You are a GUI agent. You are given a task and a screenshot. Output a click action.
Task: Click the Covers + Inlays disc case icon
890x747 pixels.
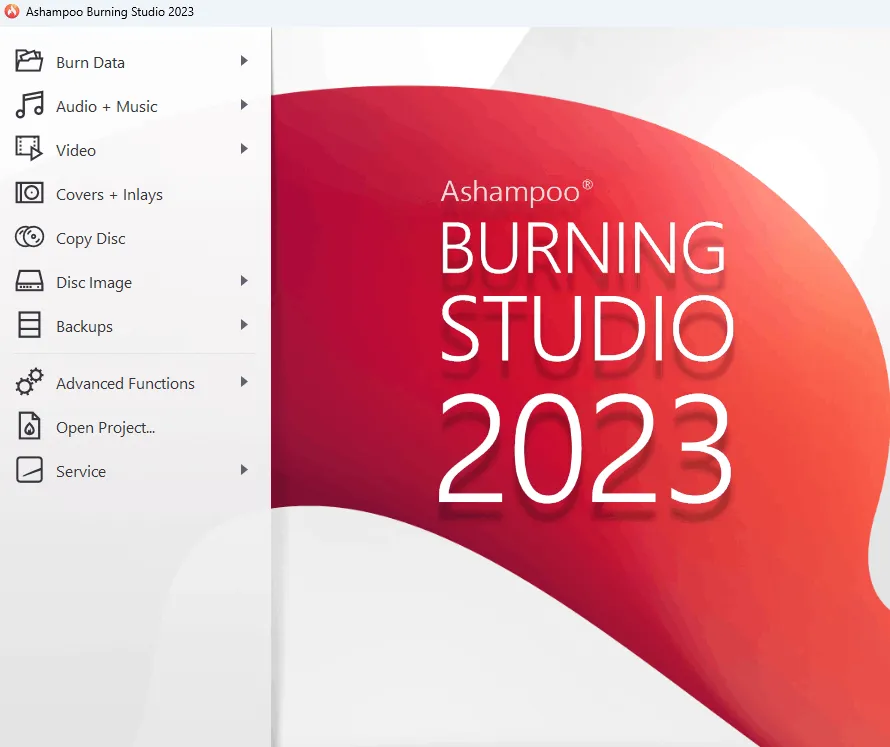[x=29, y=194]
